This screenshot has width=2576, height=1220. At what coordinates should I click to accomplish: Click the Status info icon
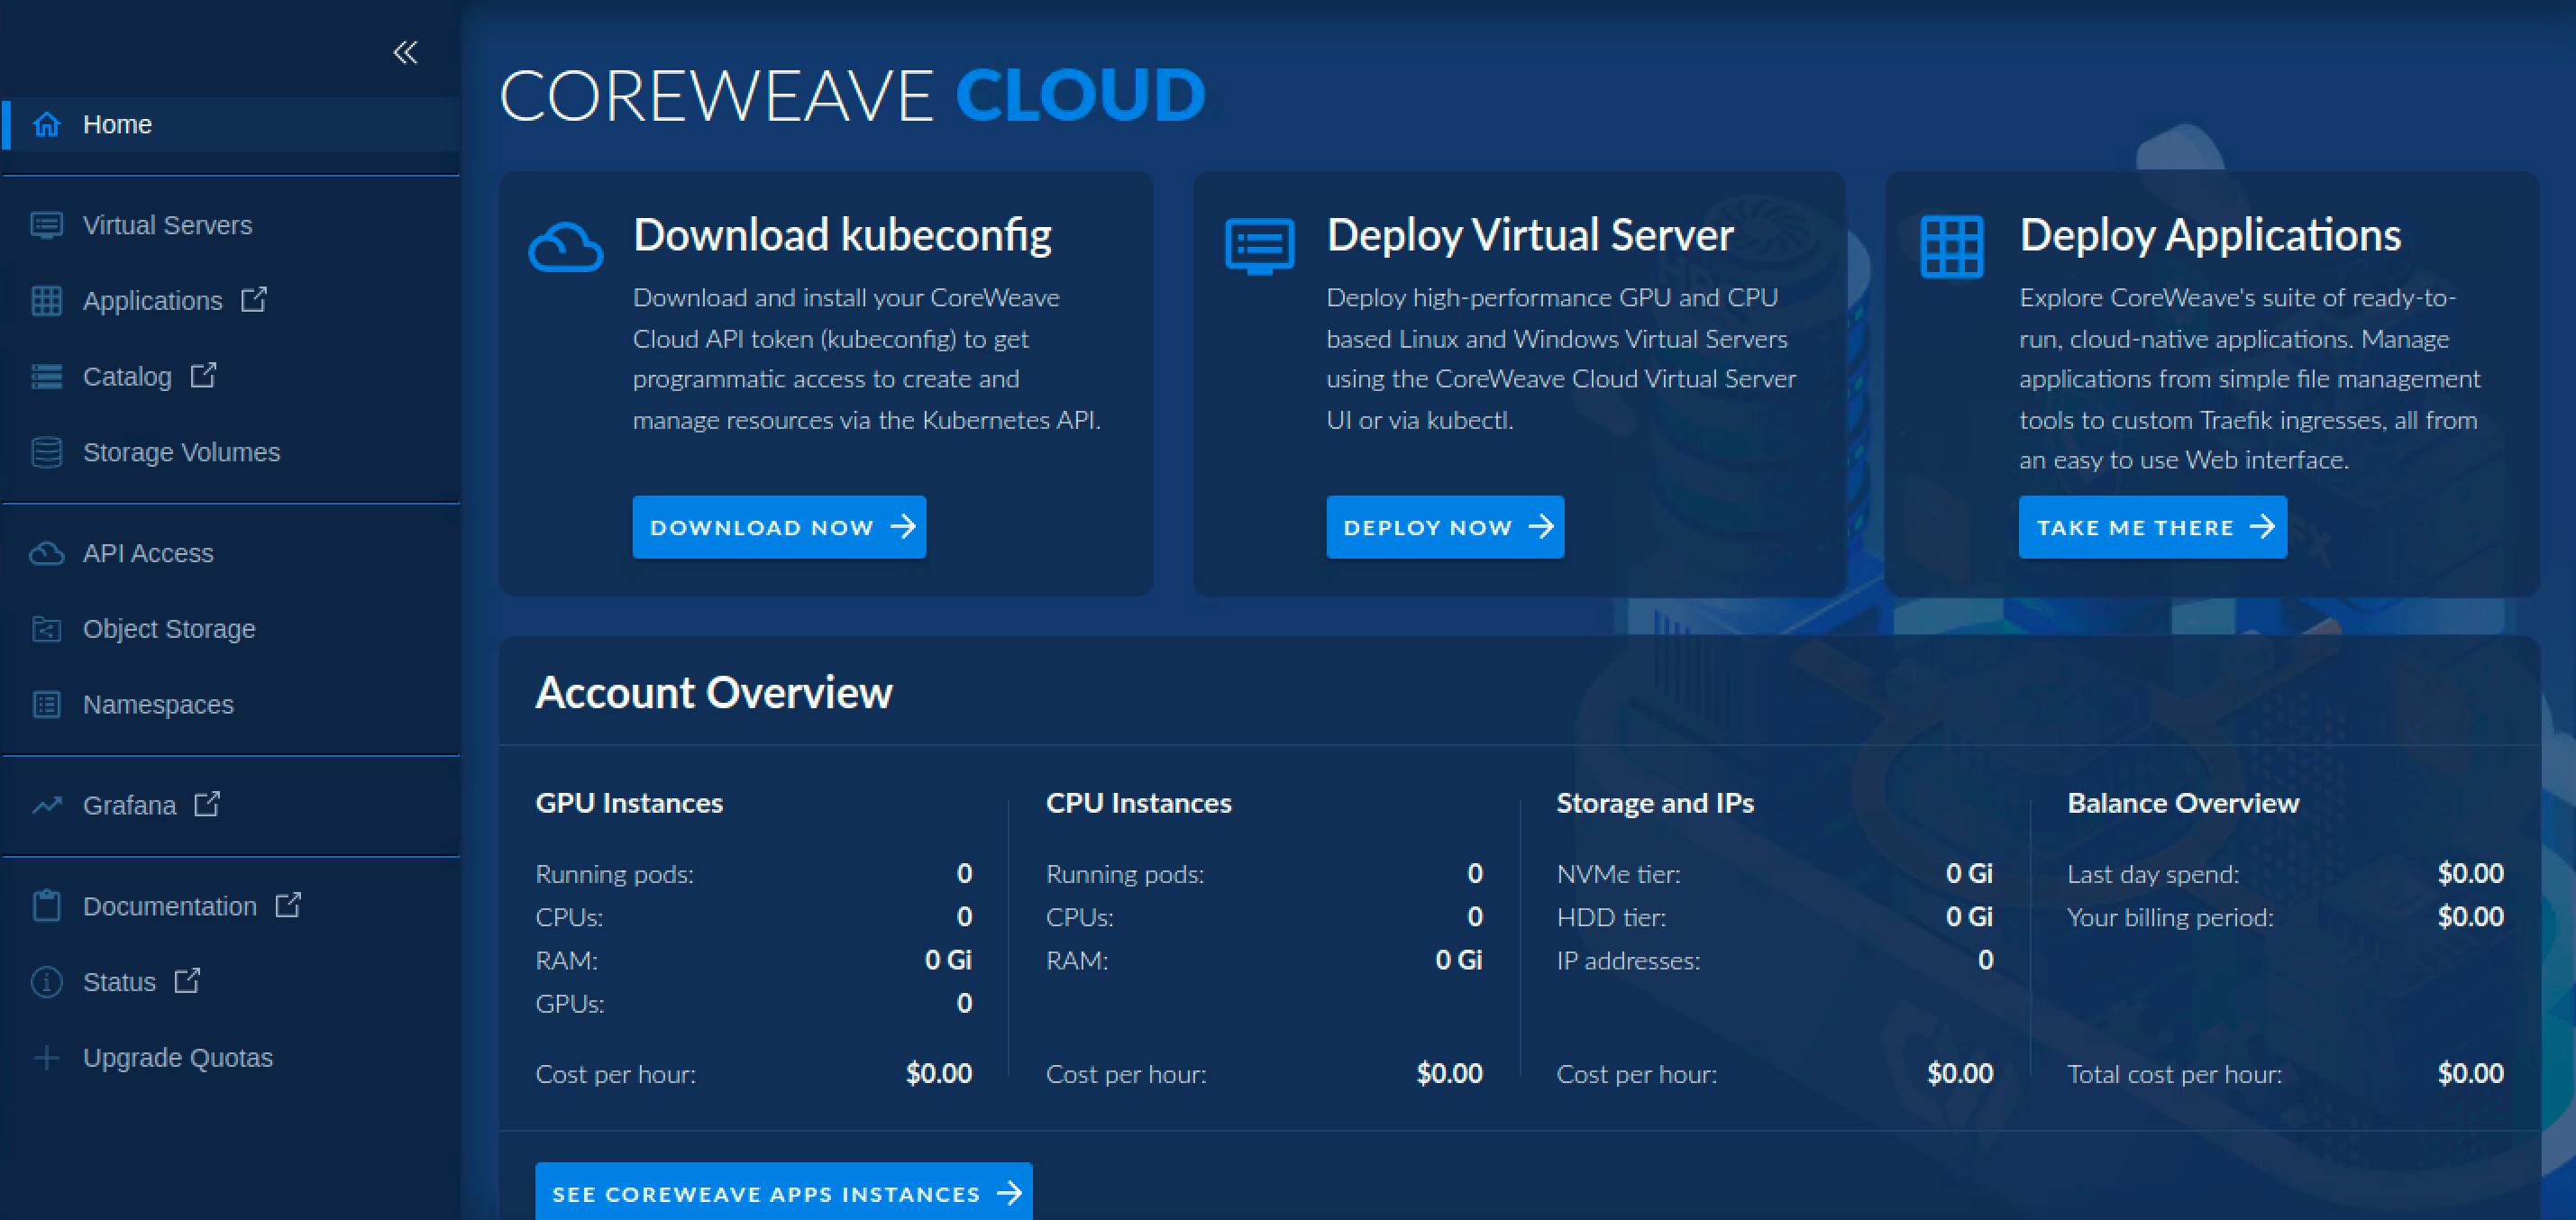(x=46, y=982)
